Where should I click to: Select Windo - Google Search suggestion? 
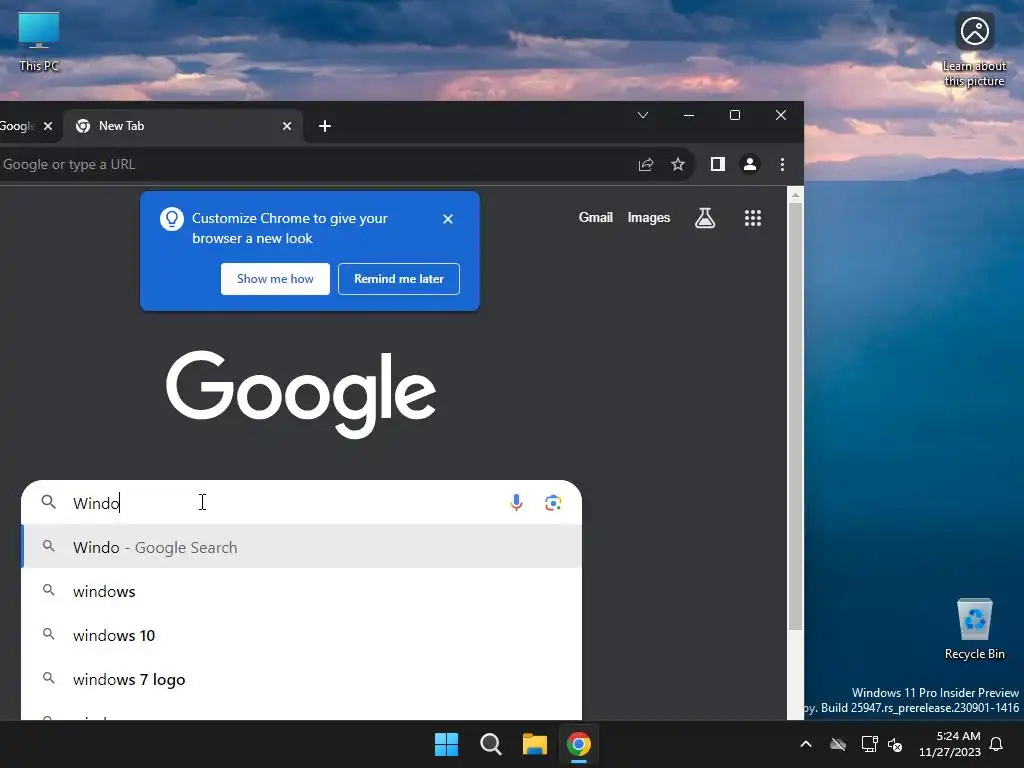(302, 547)
